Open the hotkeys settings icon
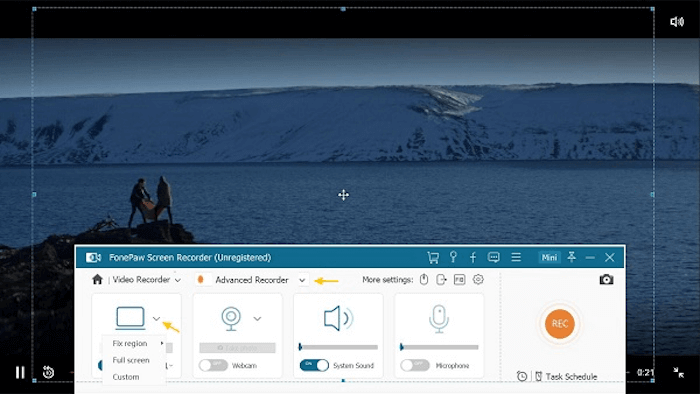The width and height of the screenshot is (700, 394). click(x=459, y=280)
